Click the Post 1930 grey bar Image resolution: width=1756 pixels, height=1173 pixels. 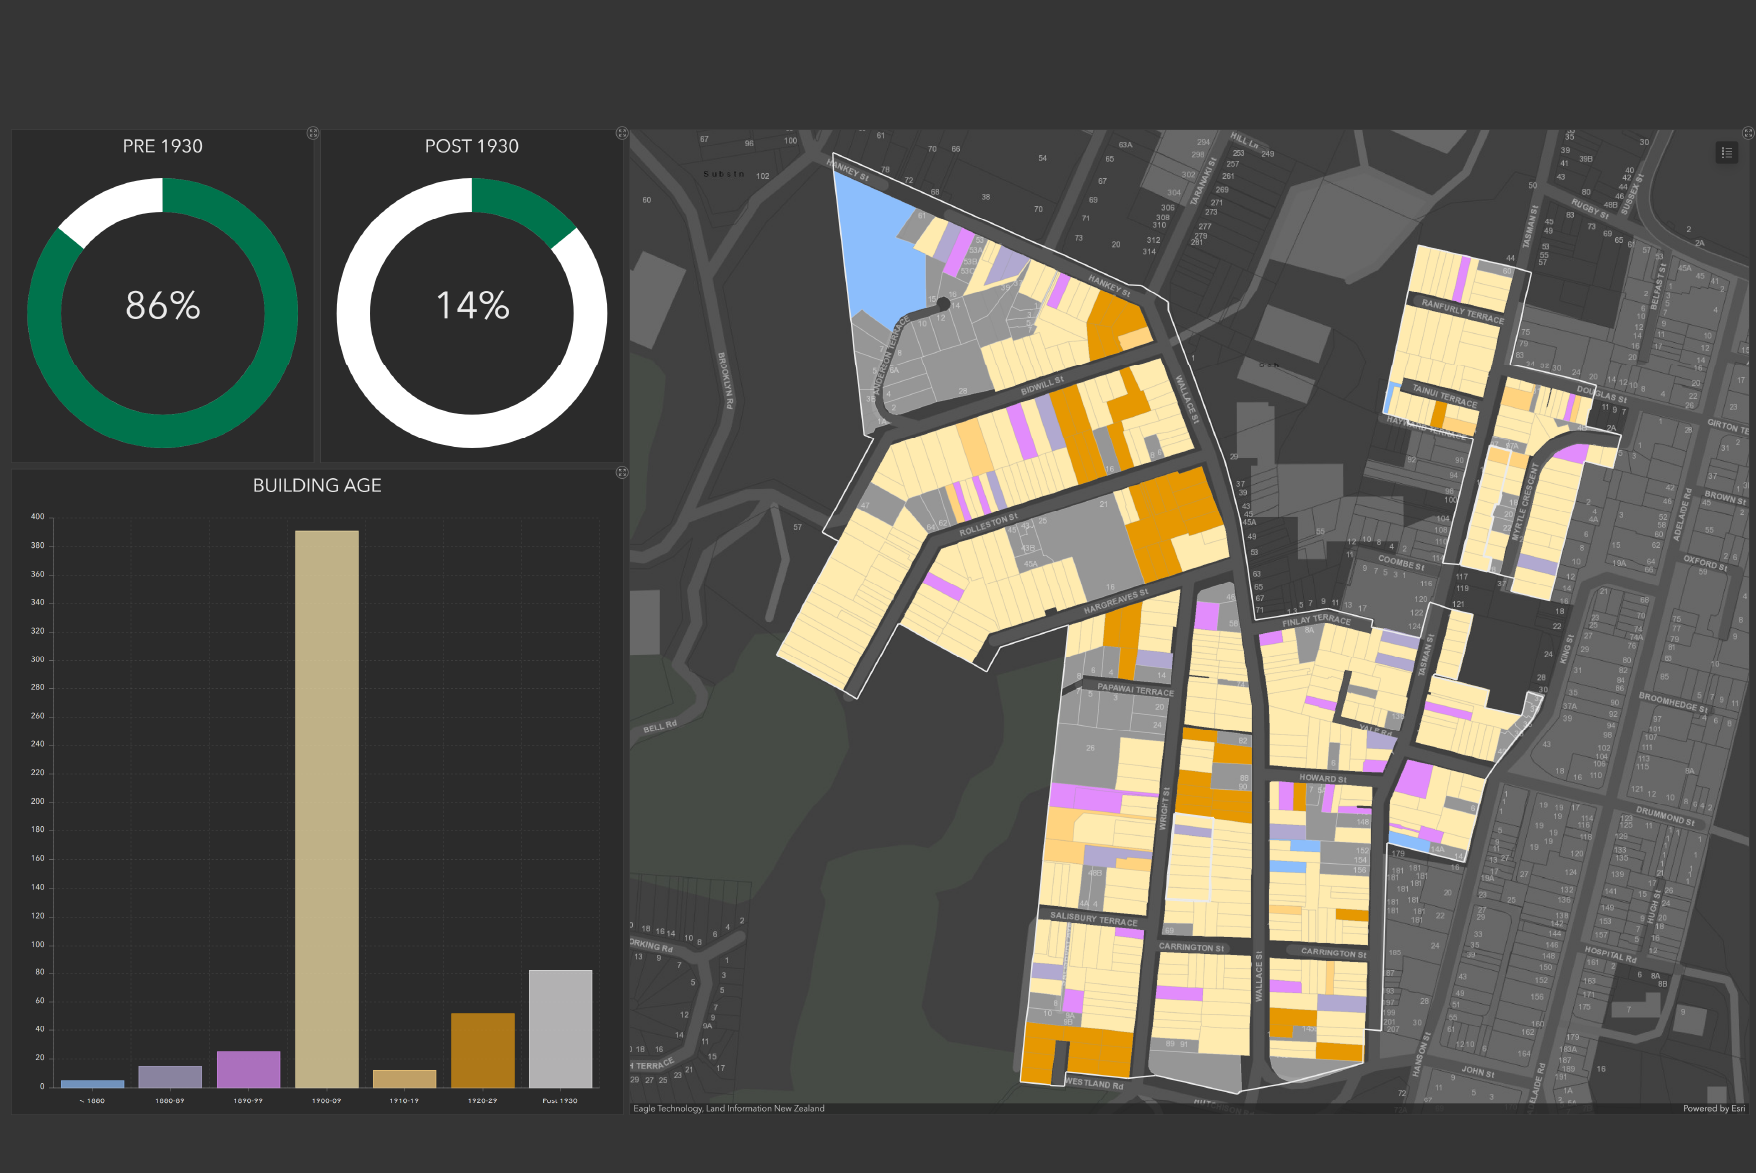pyautogui.click(x=560, y=1028)
